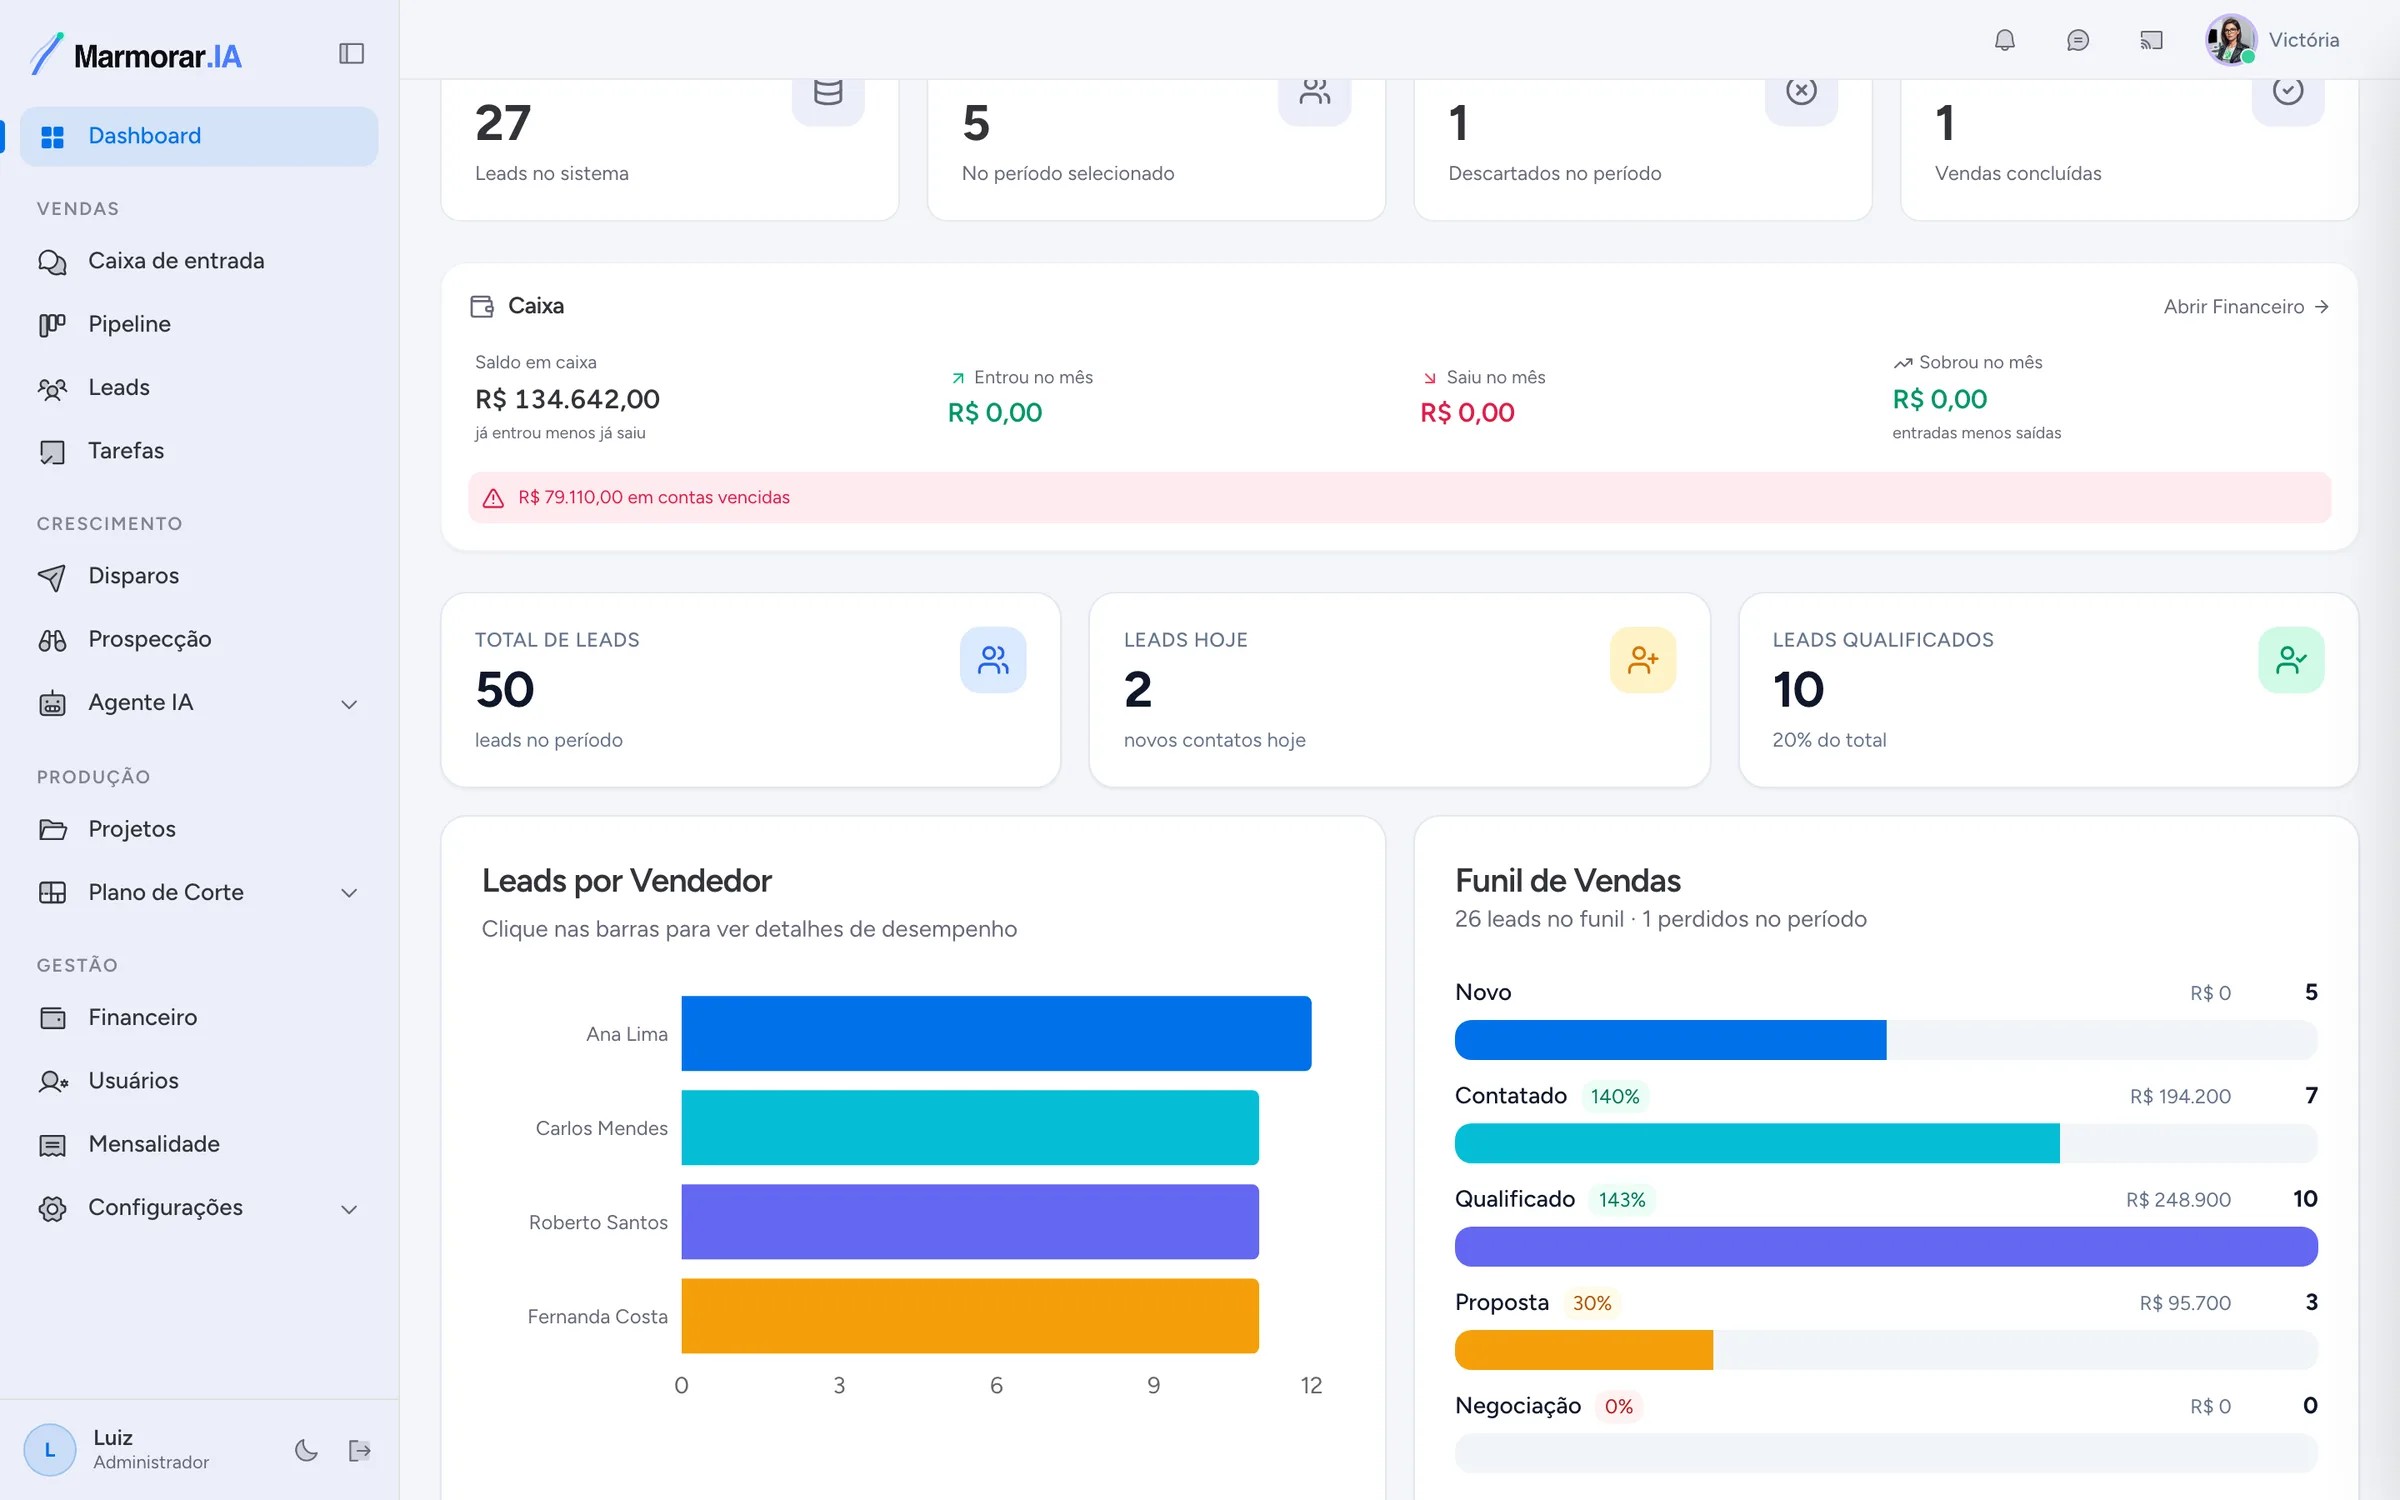
Task: Expand the Plano de Corte submenu
Action: tap(349, 893)
